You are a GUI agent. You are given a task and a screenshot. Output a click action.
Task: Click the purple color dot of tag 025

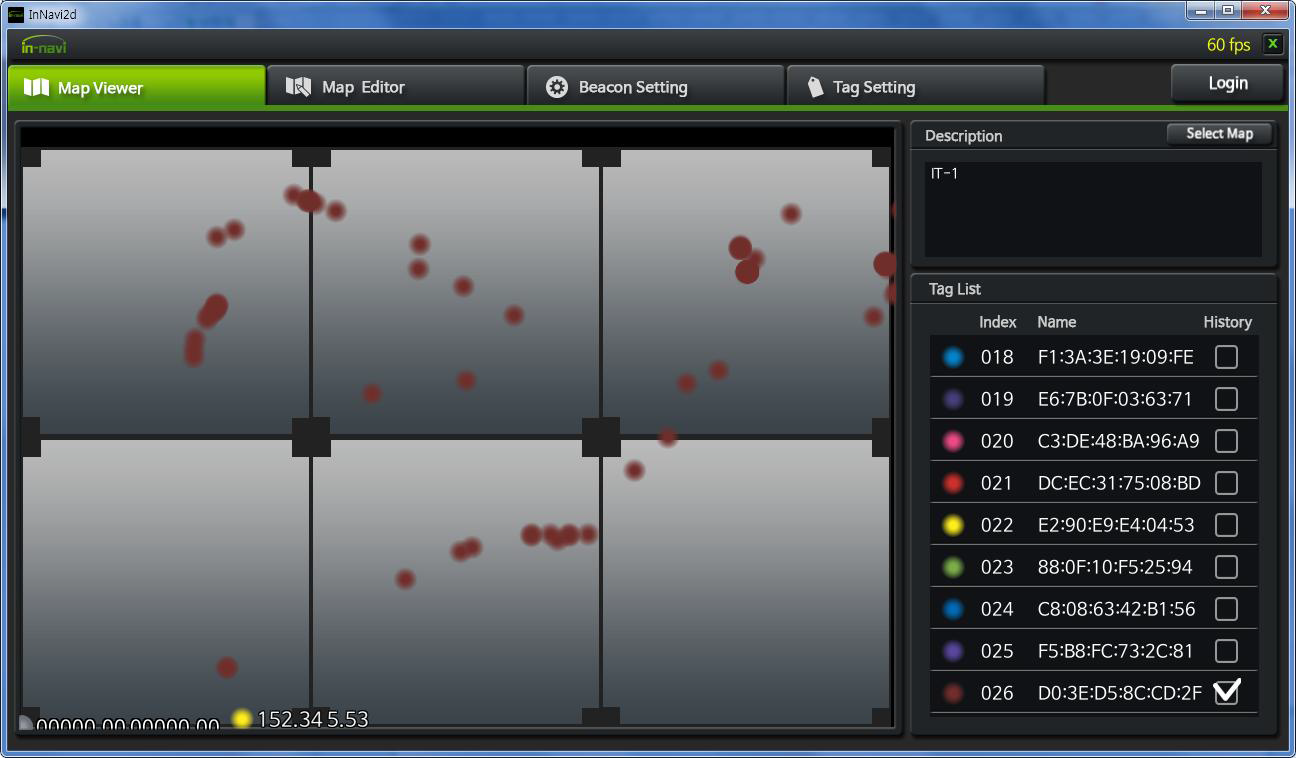pyautogui.click(x=953, y=651)
